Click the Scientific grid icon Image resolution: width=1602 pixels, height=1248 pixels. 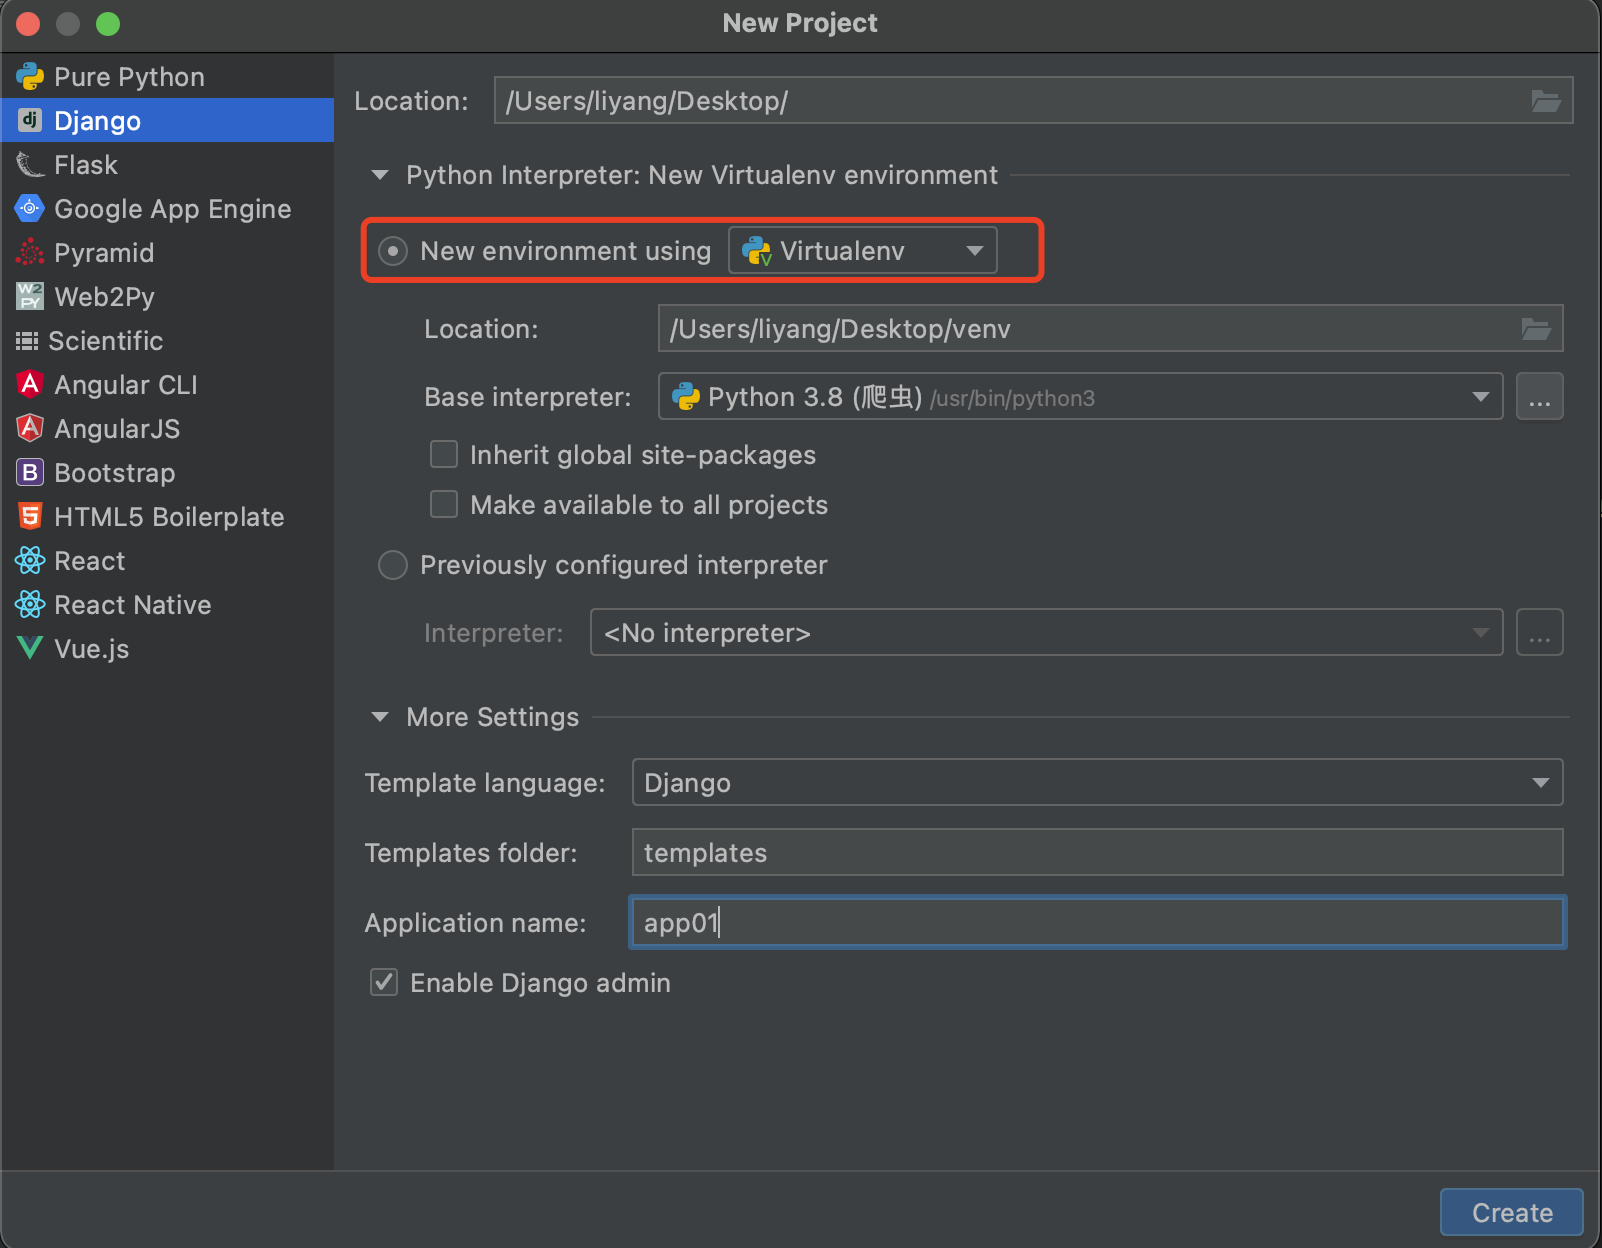click(x=27, y=341)
